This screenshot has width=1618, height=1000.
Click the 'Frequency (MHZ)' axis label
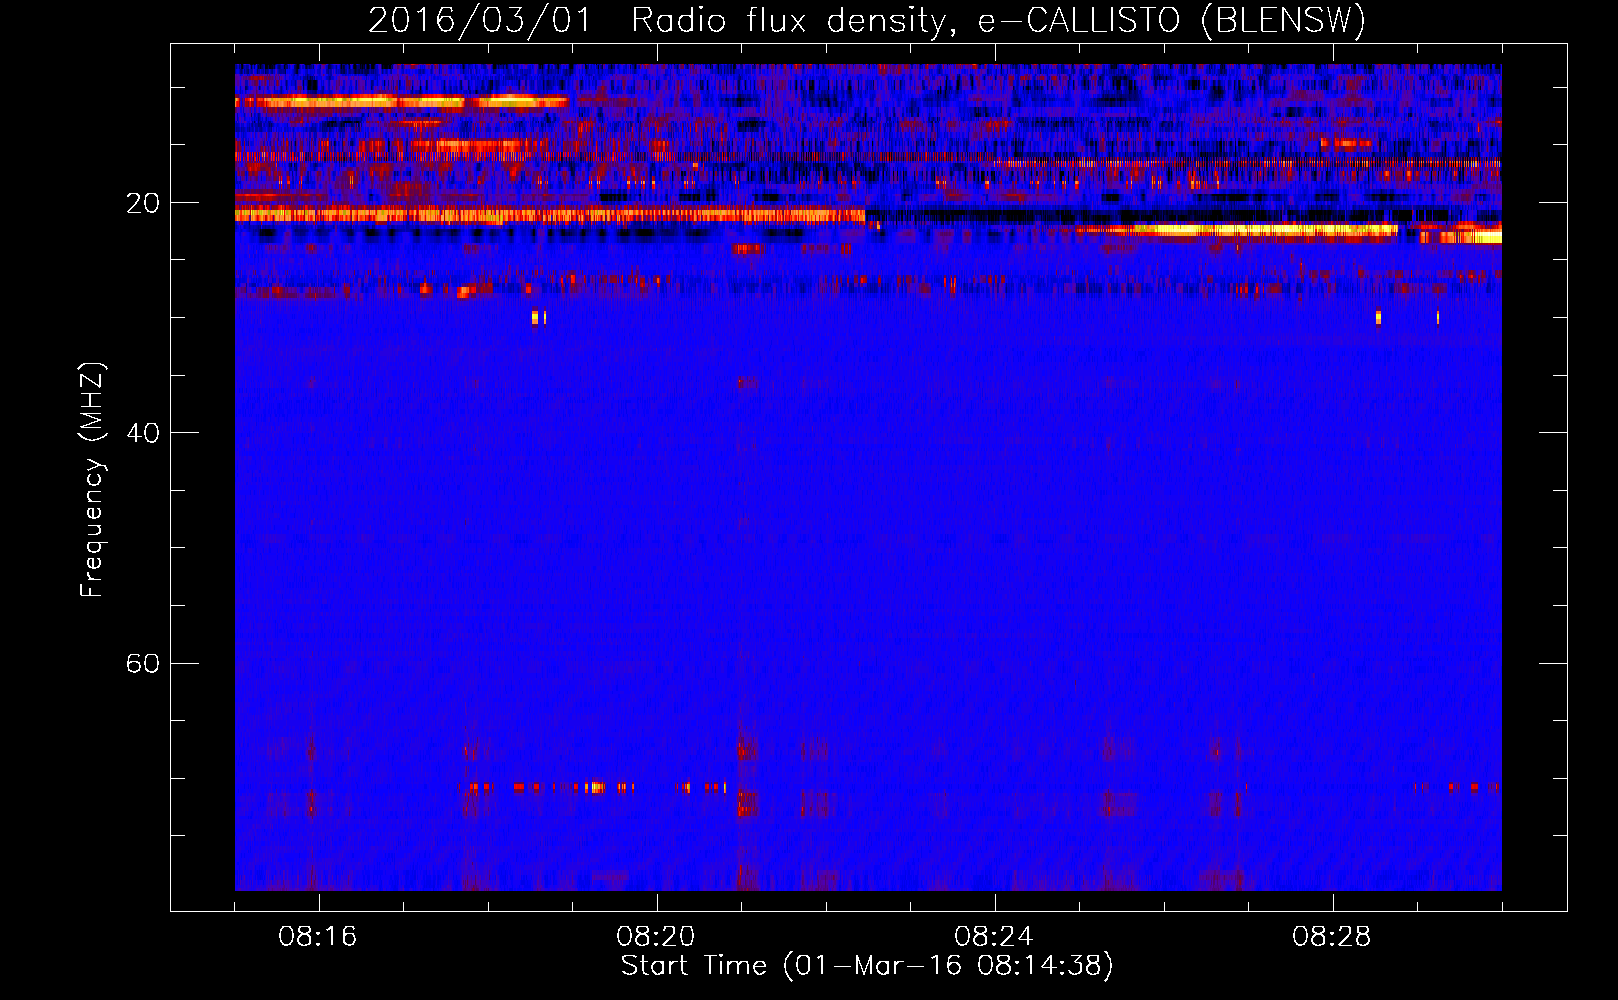[92, 480]
